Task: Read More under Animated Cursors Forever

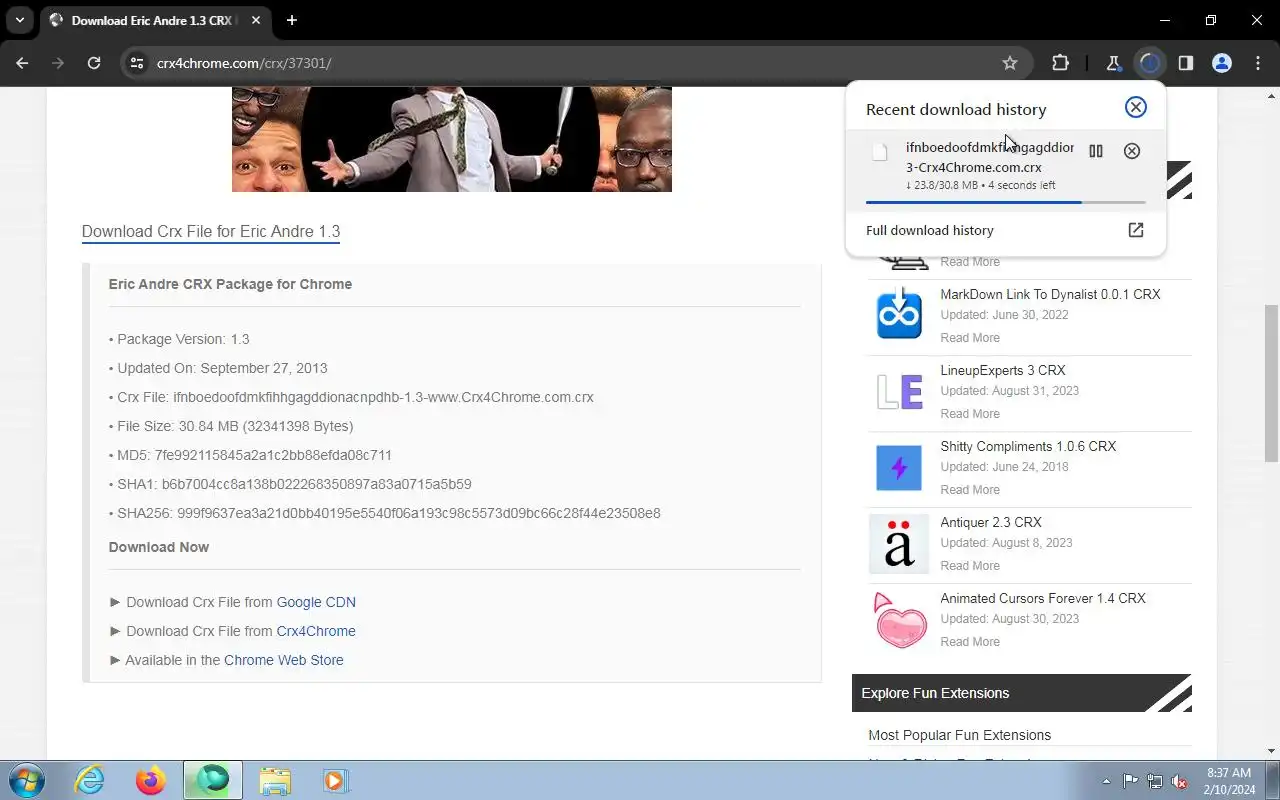Action: coord(970,642)
